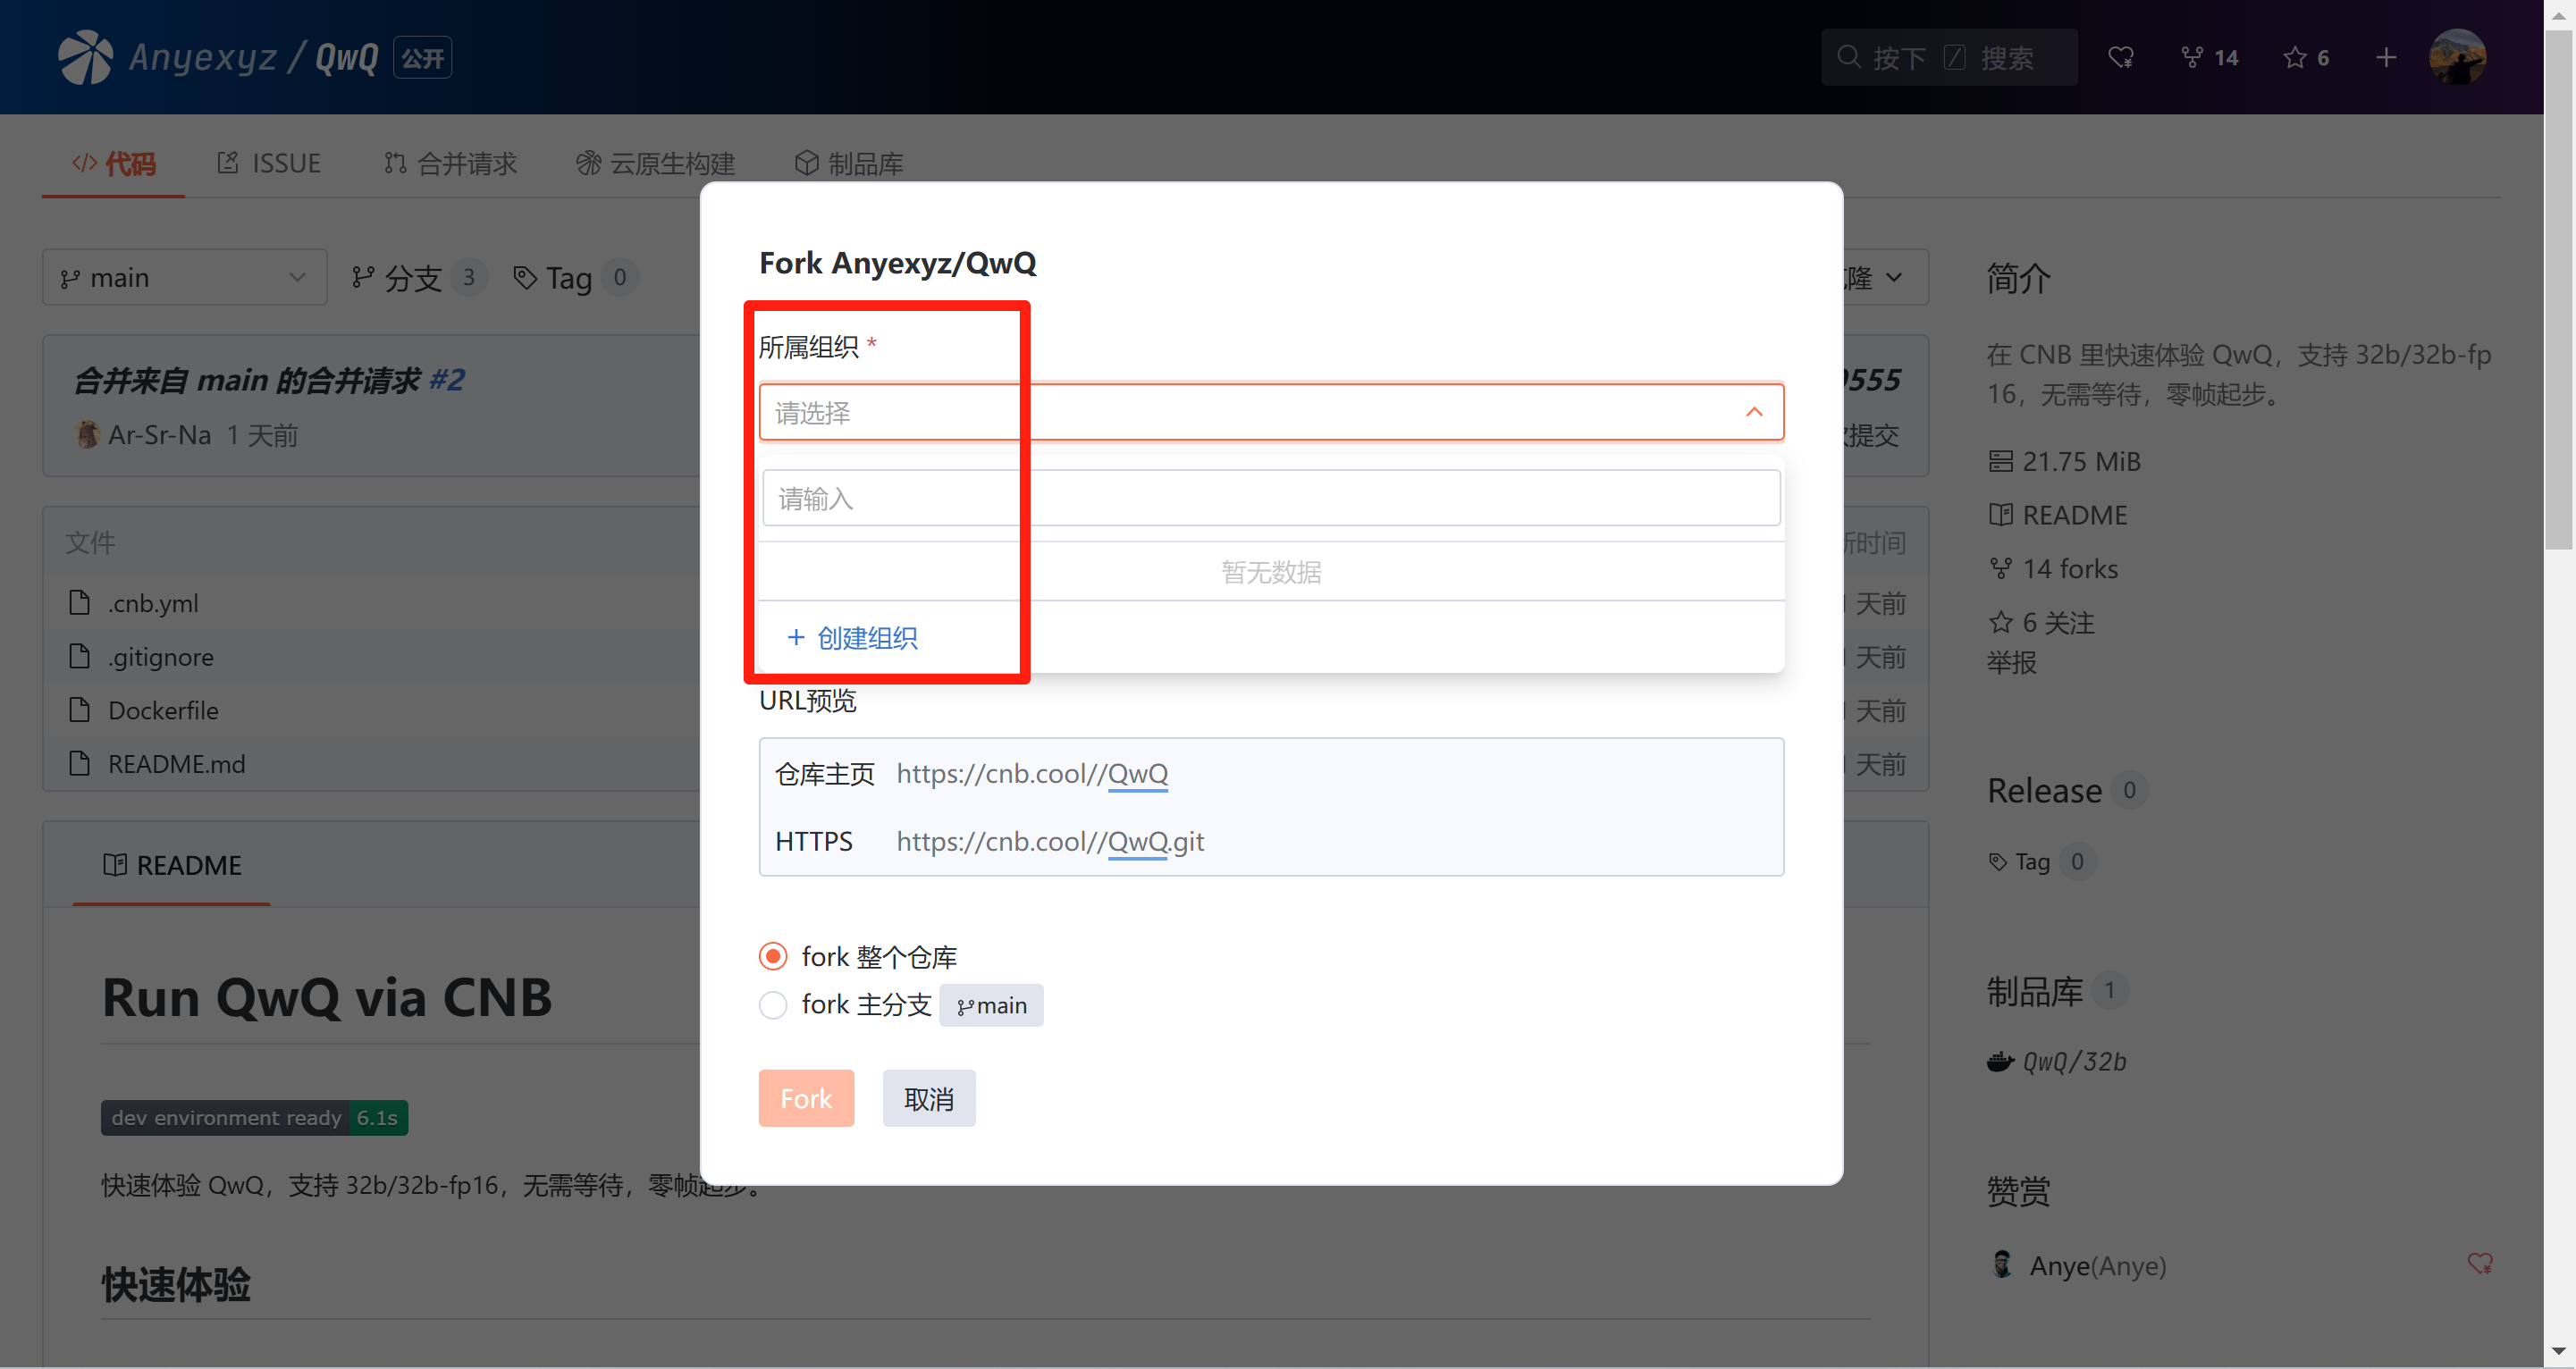Select the fork 主分支 radio option

click(x=773, y=1004)
